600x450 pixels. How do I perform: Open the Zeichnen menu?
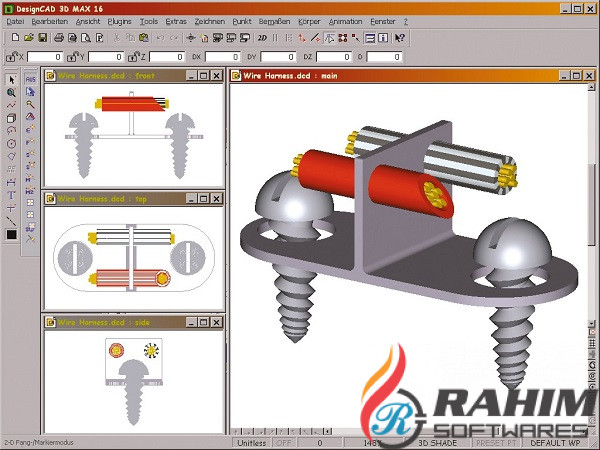click(x=209, y=21)
